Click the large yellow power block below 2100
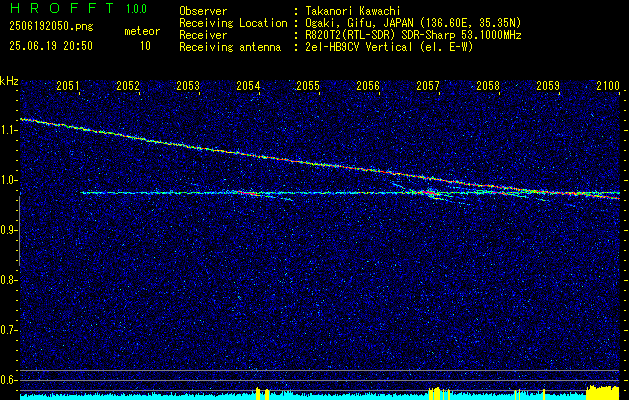 [x=603, y=392]
